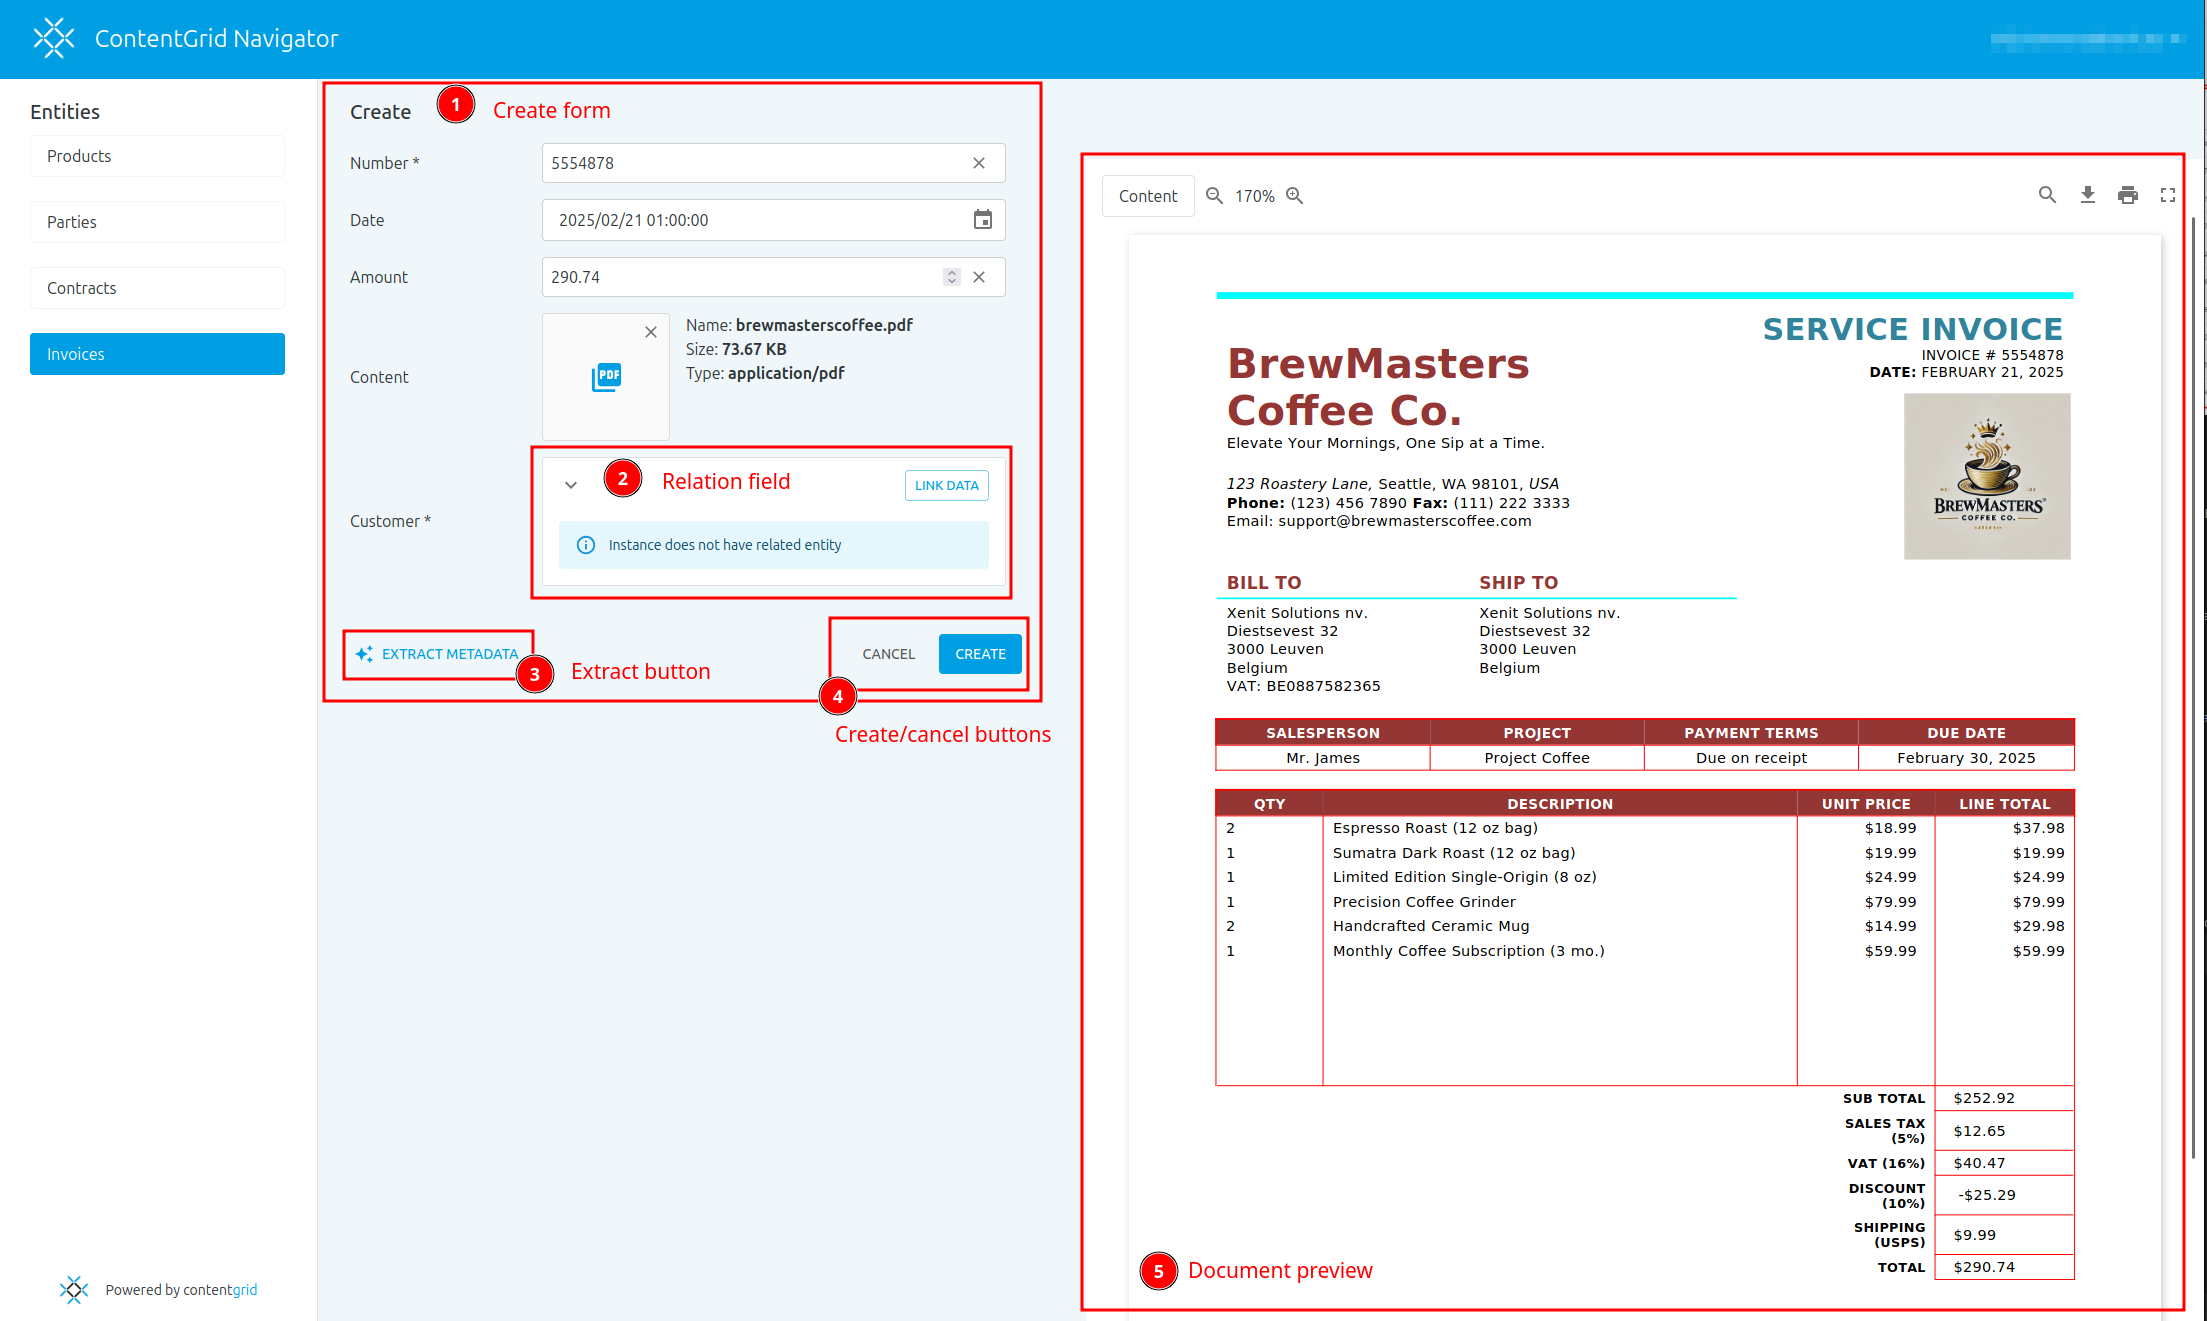This screenshot has height=1321, width=2207.
Task: Clear the Amount field with its X icon
Action: click(979, 277)
